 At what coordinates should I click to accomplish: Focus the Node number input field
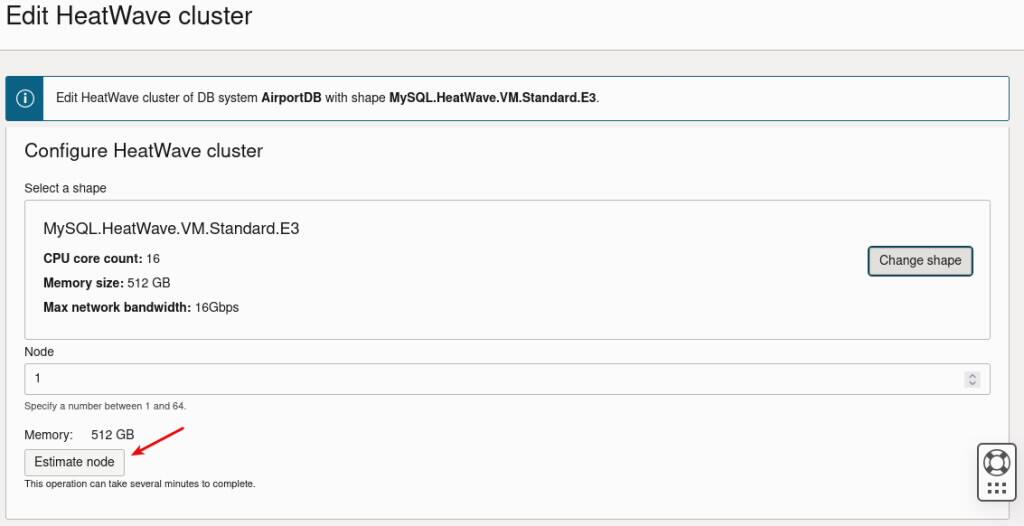[x=507, y=379]
